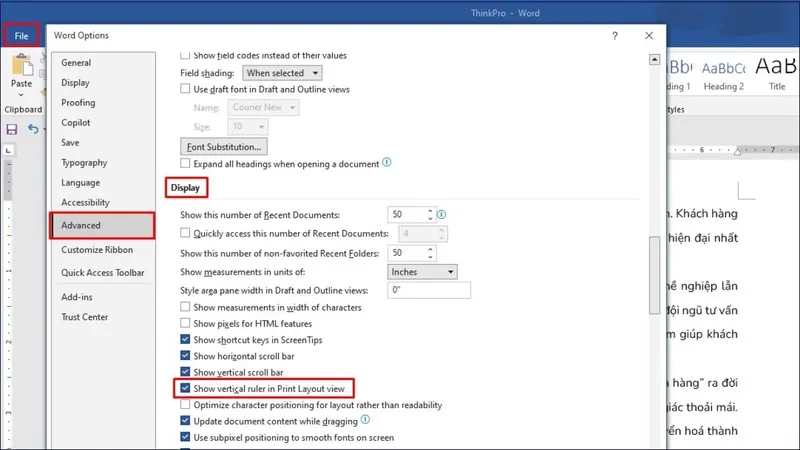Apply the Heading 2 style
The height and width of the screenshot is (450, 800).
[x=723, y=76]
